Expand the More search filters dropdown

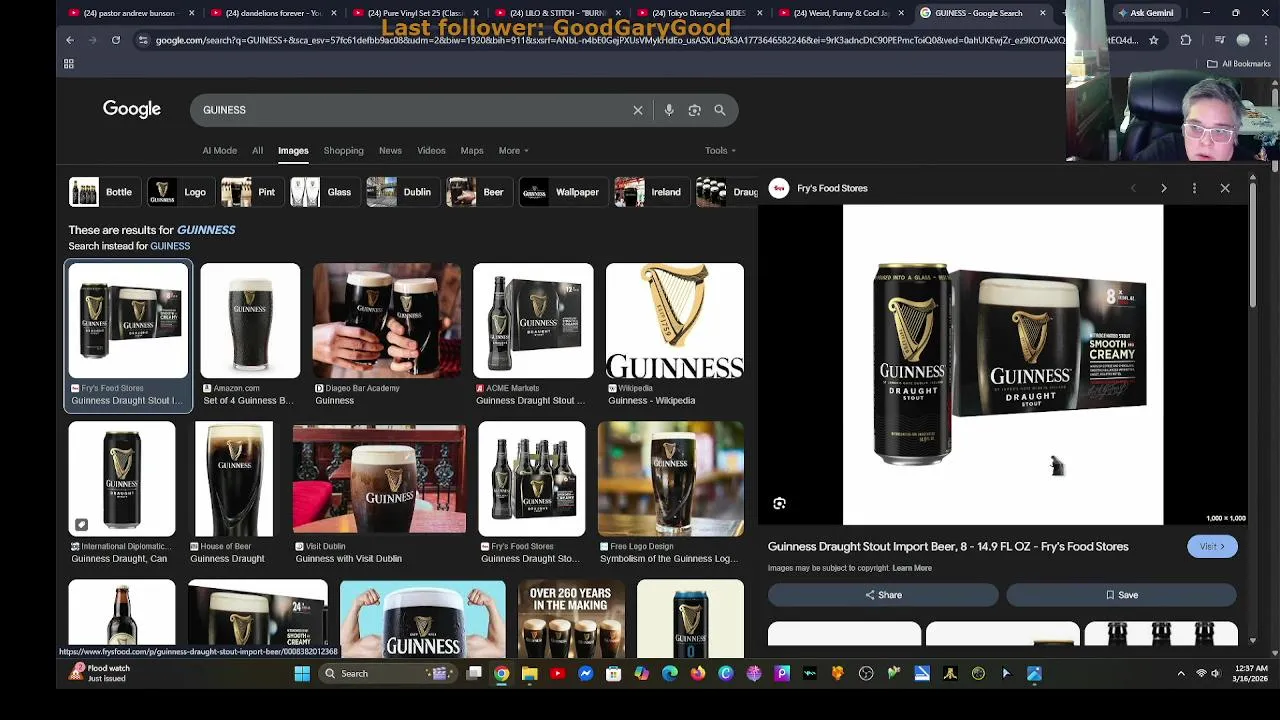(513, 151)
